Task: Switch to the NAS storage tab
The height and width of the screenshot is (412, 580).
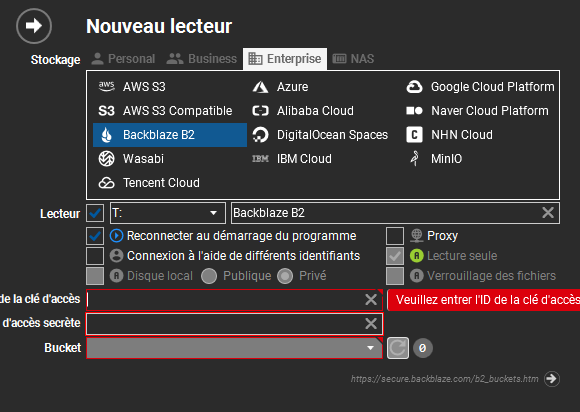Action: pyautogui.click(x=353, y=59)
